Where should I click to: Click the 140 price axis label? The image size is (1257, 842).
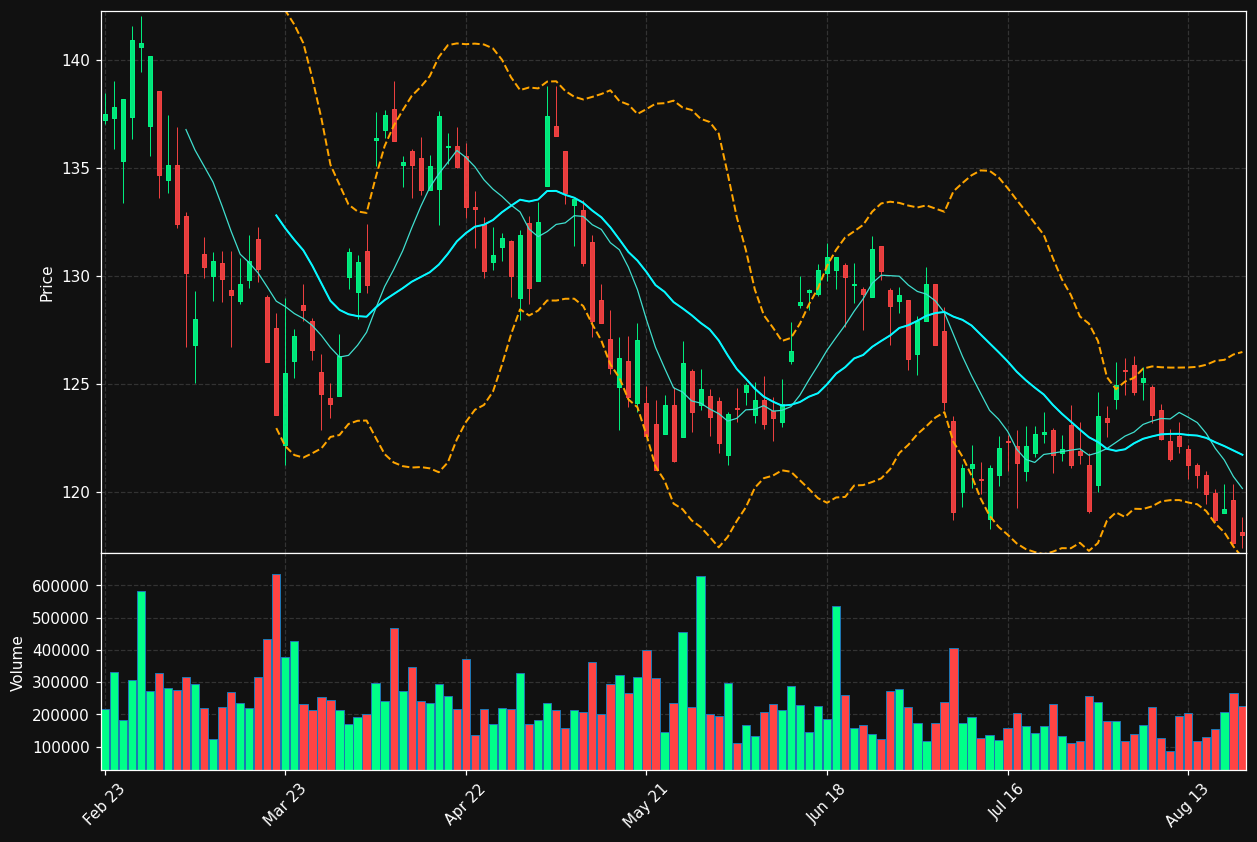[76, 61]
